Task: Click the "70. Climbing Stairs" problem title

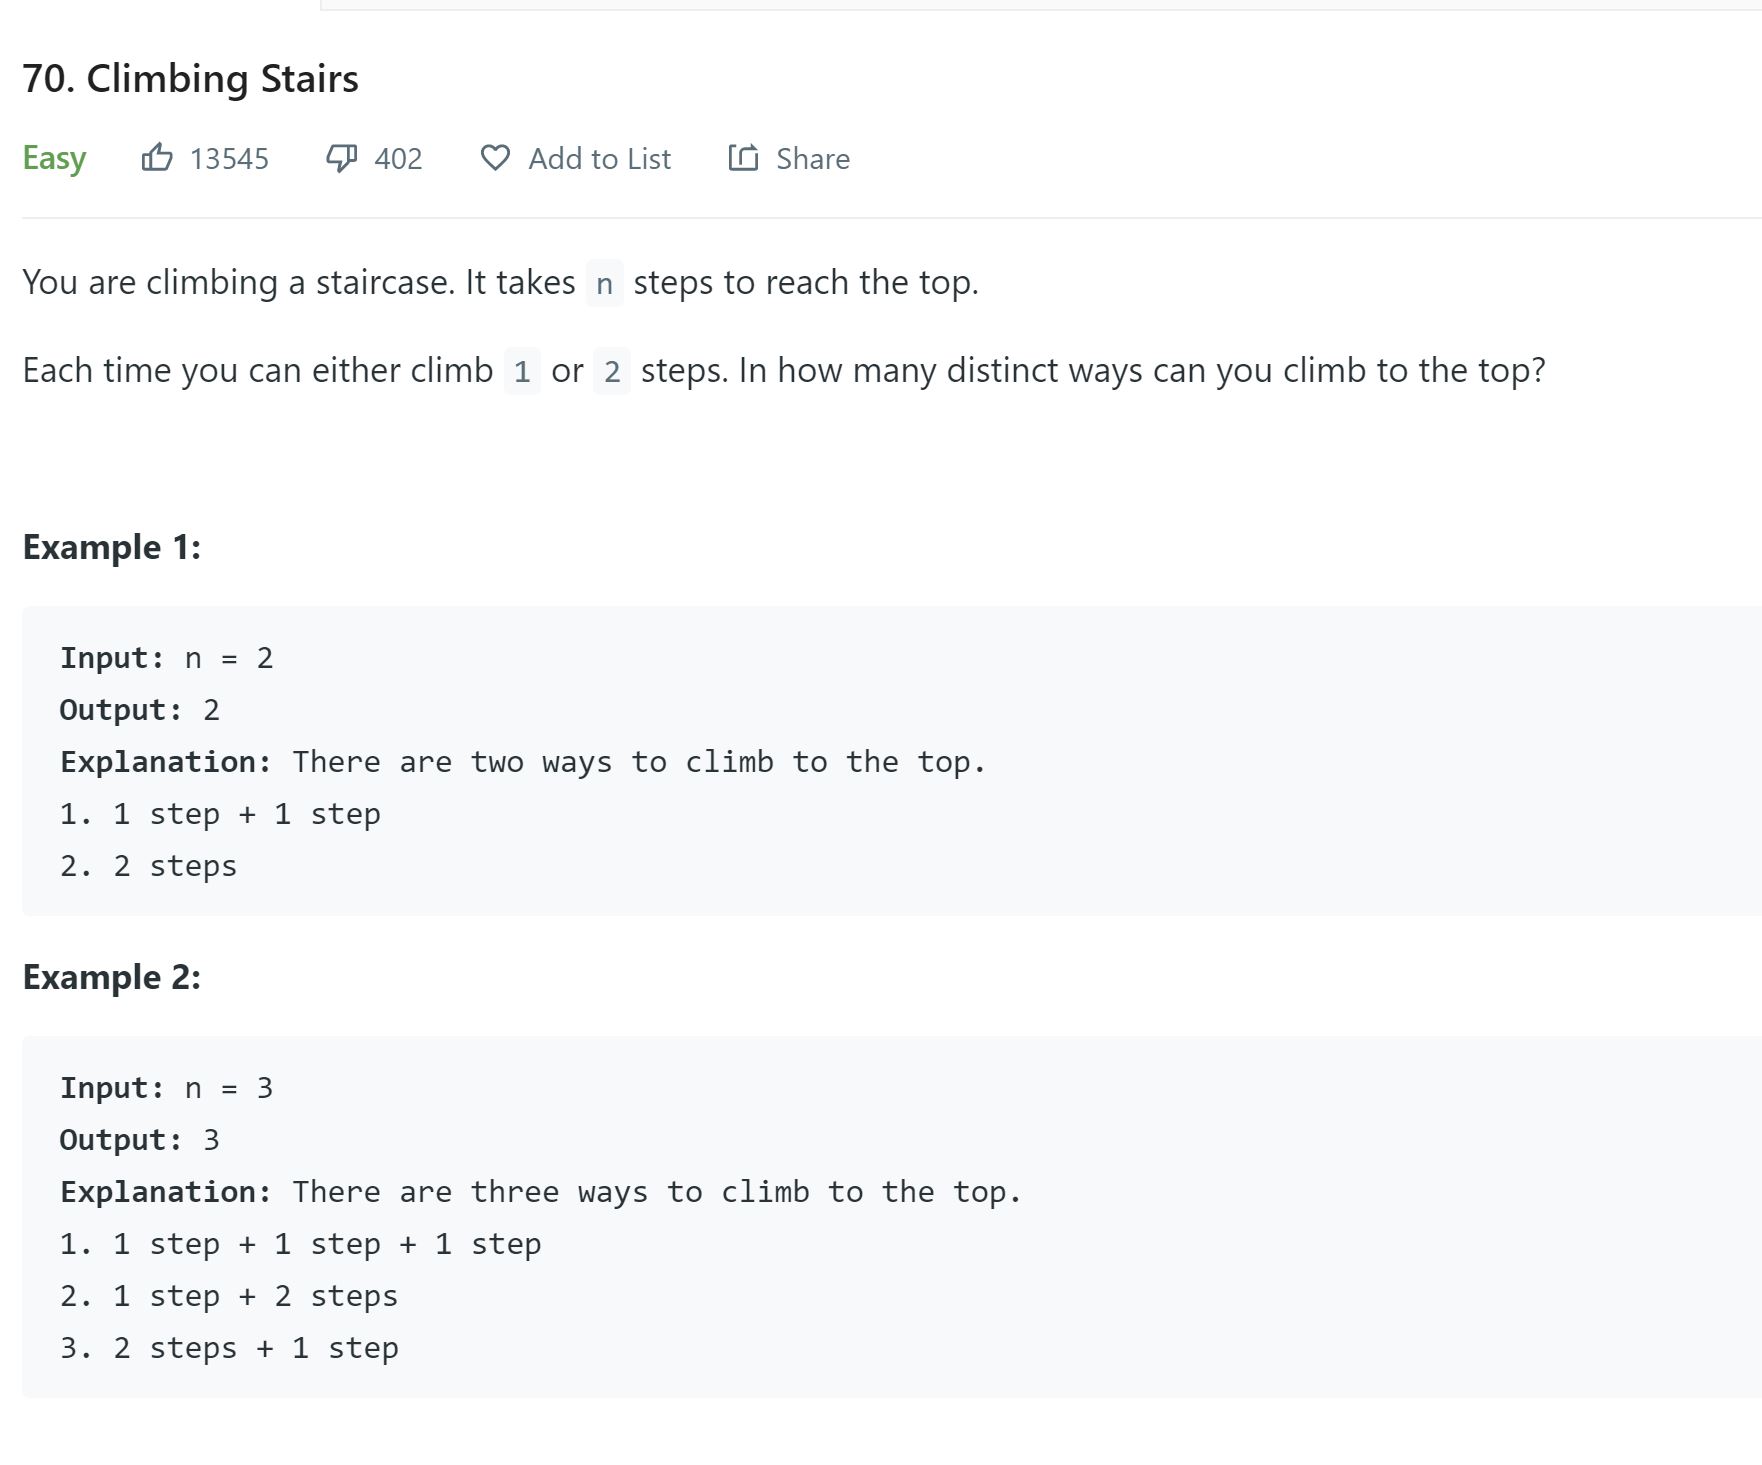Action: point(190,79)
